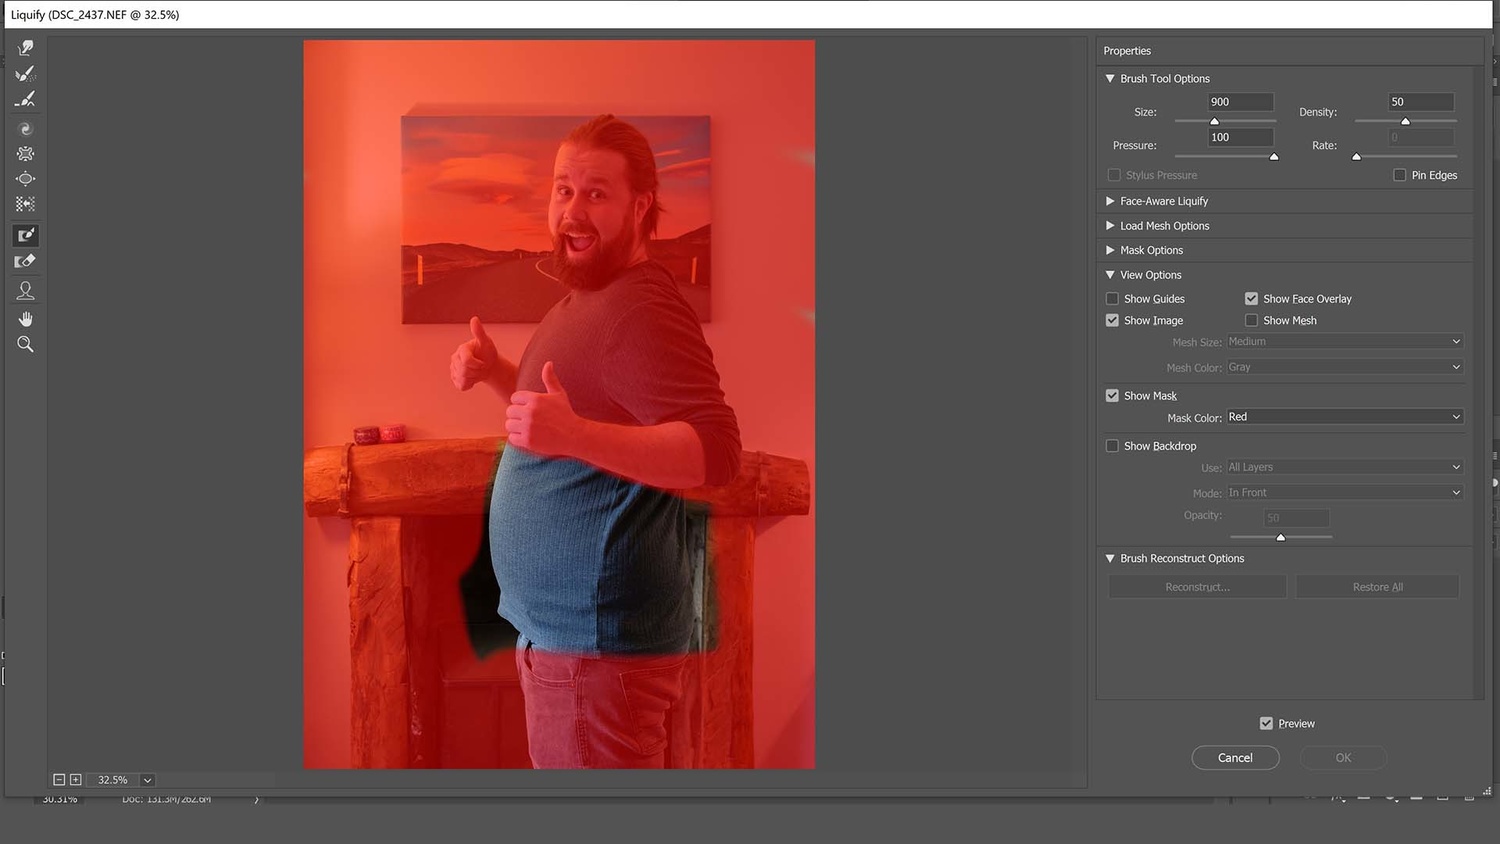The height and width of the screenshot is (844, 1500).
Task: Click the Rate value field
Action: 1421,137
